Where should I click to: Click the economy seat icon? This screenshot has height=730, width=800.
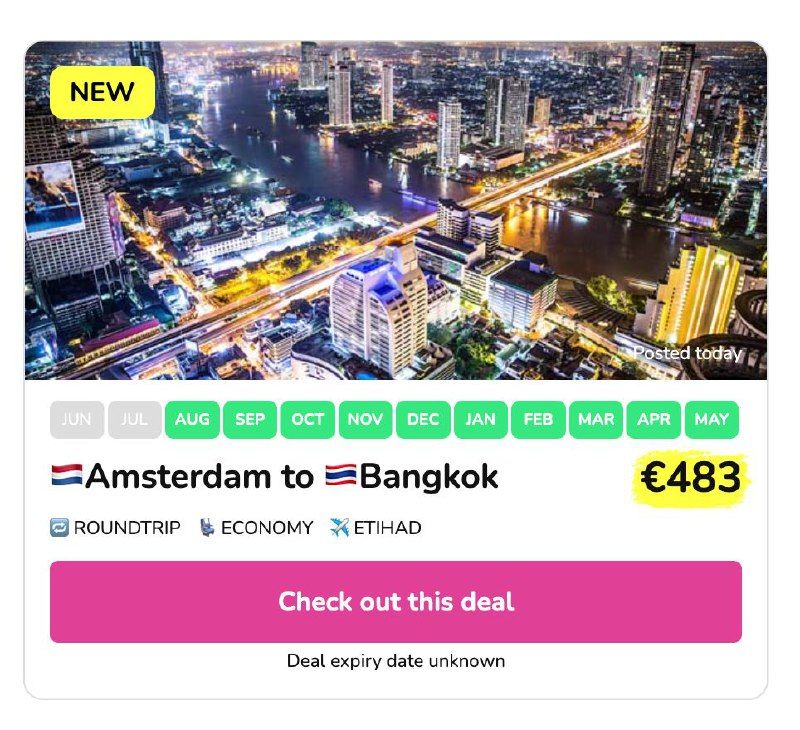click(x=207, y=527)
